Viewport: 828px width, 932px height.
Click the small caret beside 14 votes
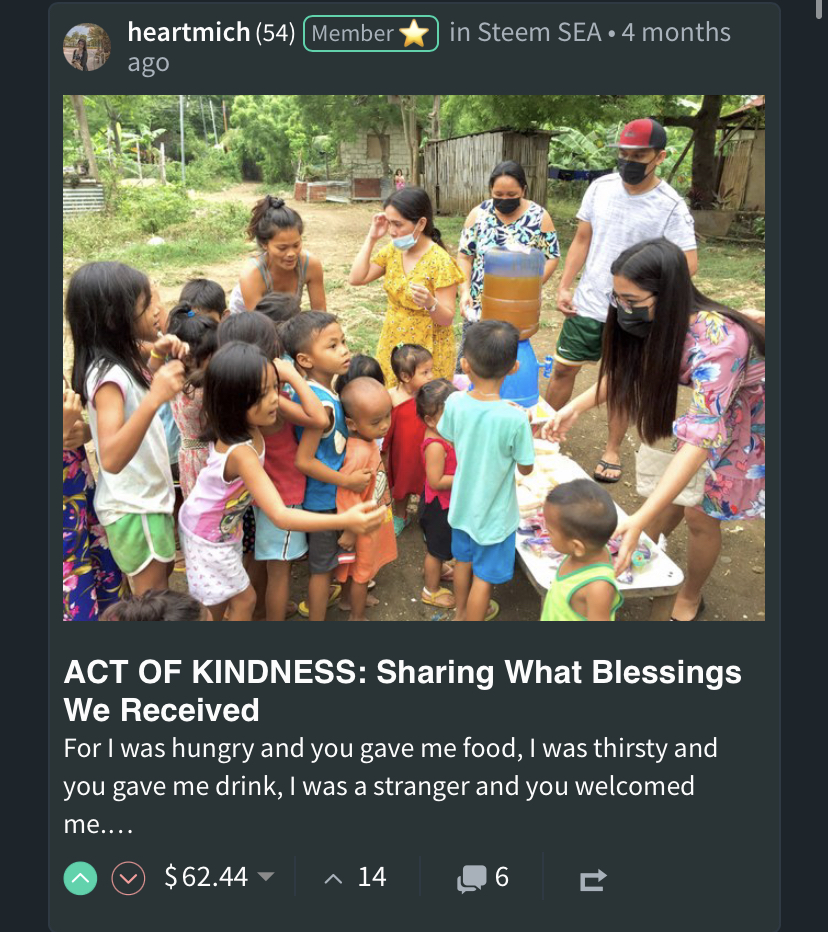click(x=334, y=878)
